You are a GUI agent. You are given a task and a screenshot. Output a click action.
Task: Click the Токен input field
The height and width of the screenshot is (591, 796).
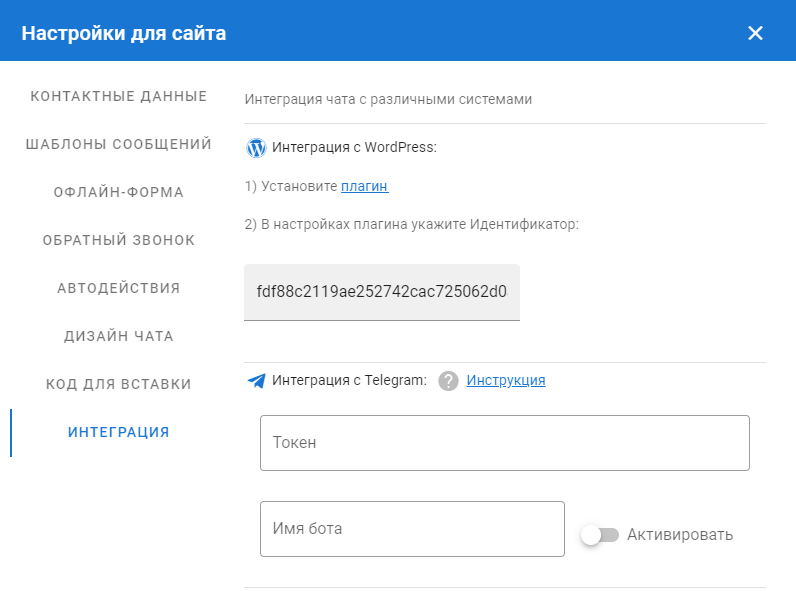pos(504,442)
